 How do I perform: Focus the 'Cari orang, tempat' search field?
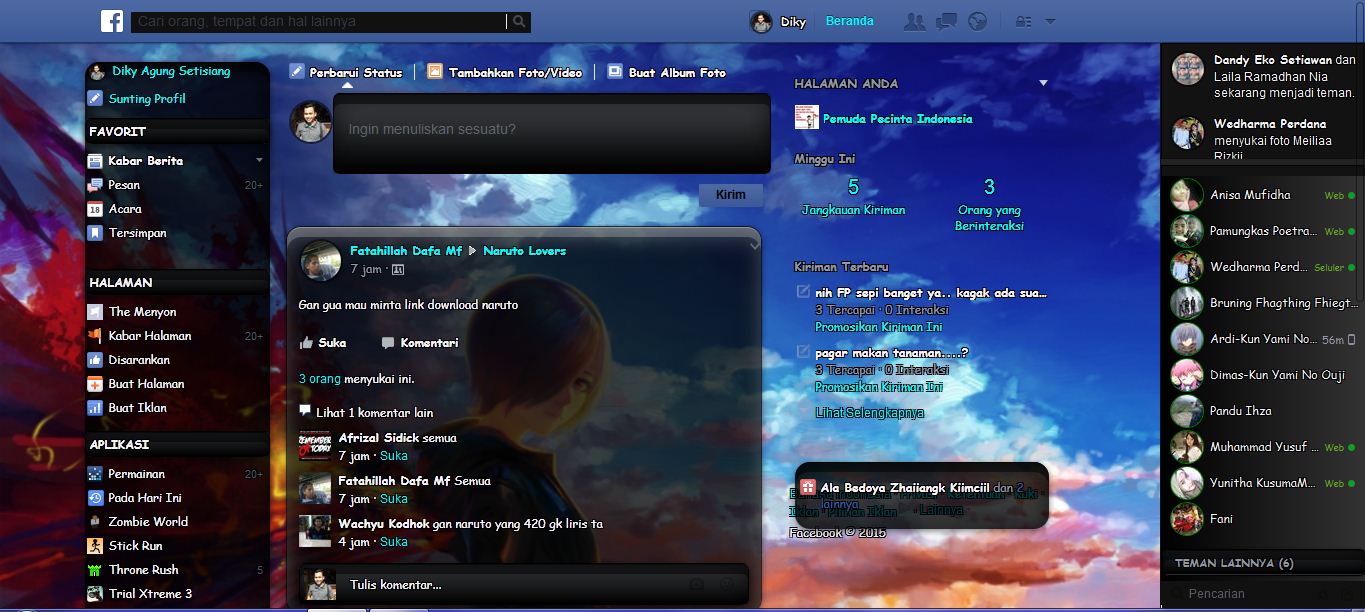318,21
